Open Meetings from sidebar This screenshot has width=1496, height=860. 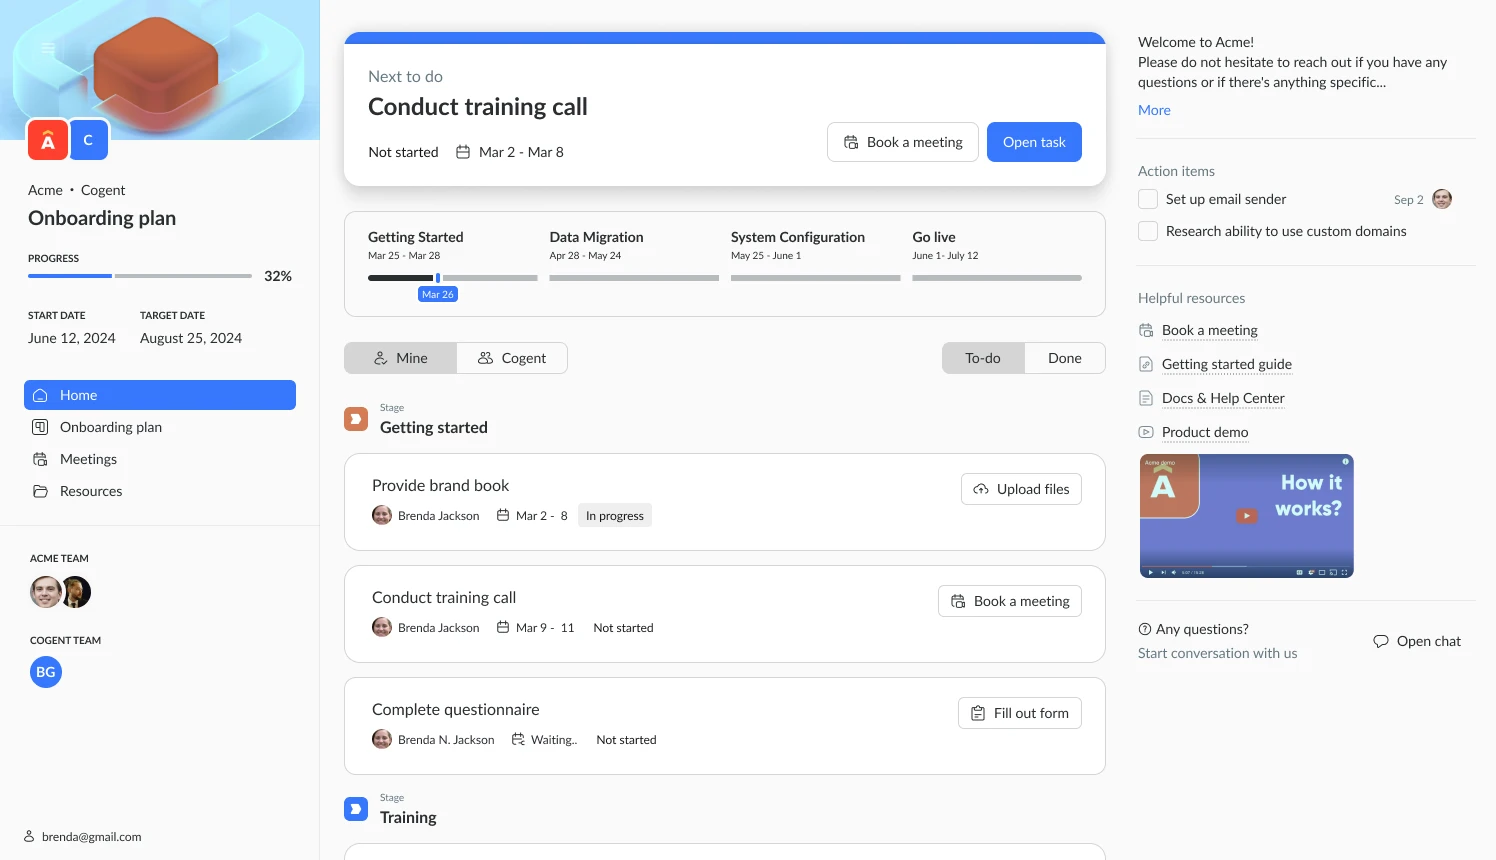tap(160, 459)
